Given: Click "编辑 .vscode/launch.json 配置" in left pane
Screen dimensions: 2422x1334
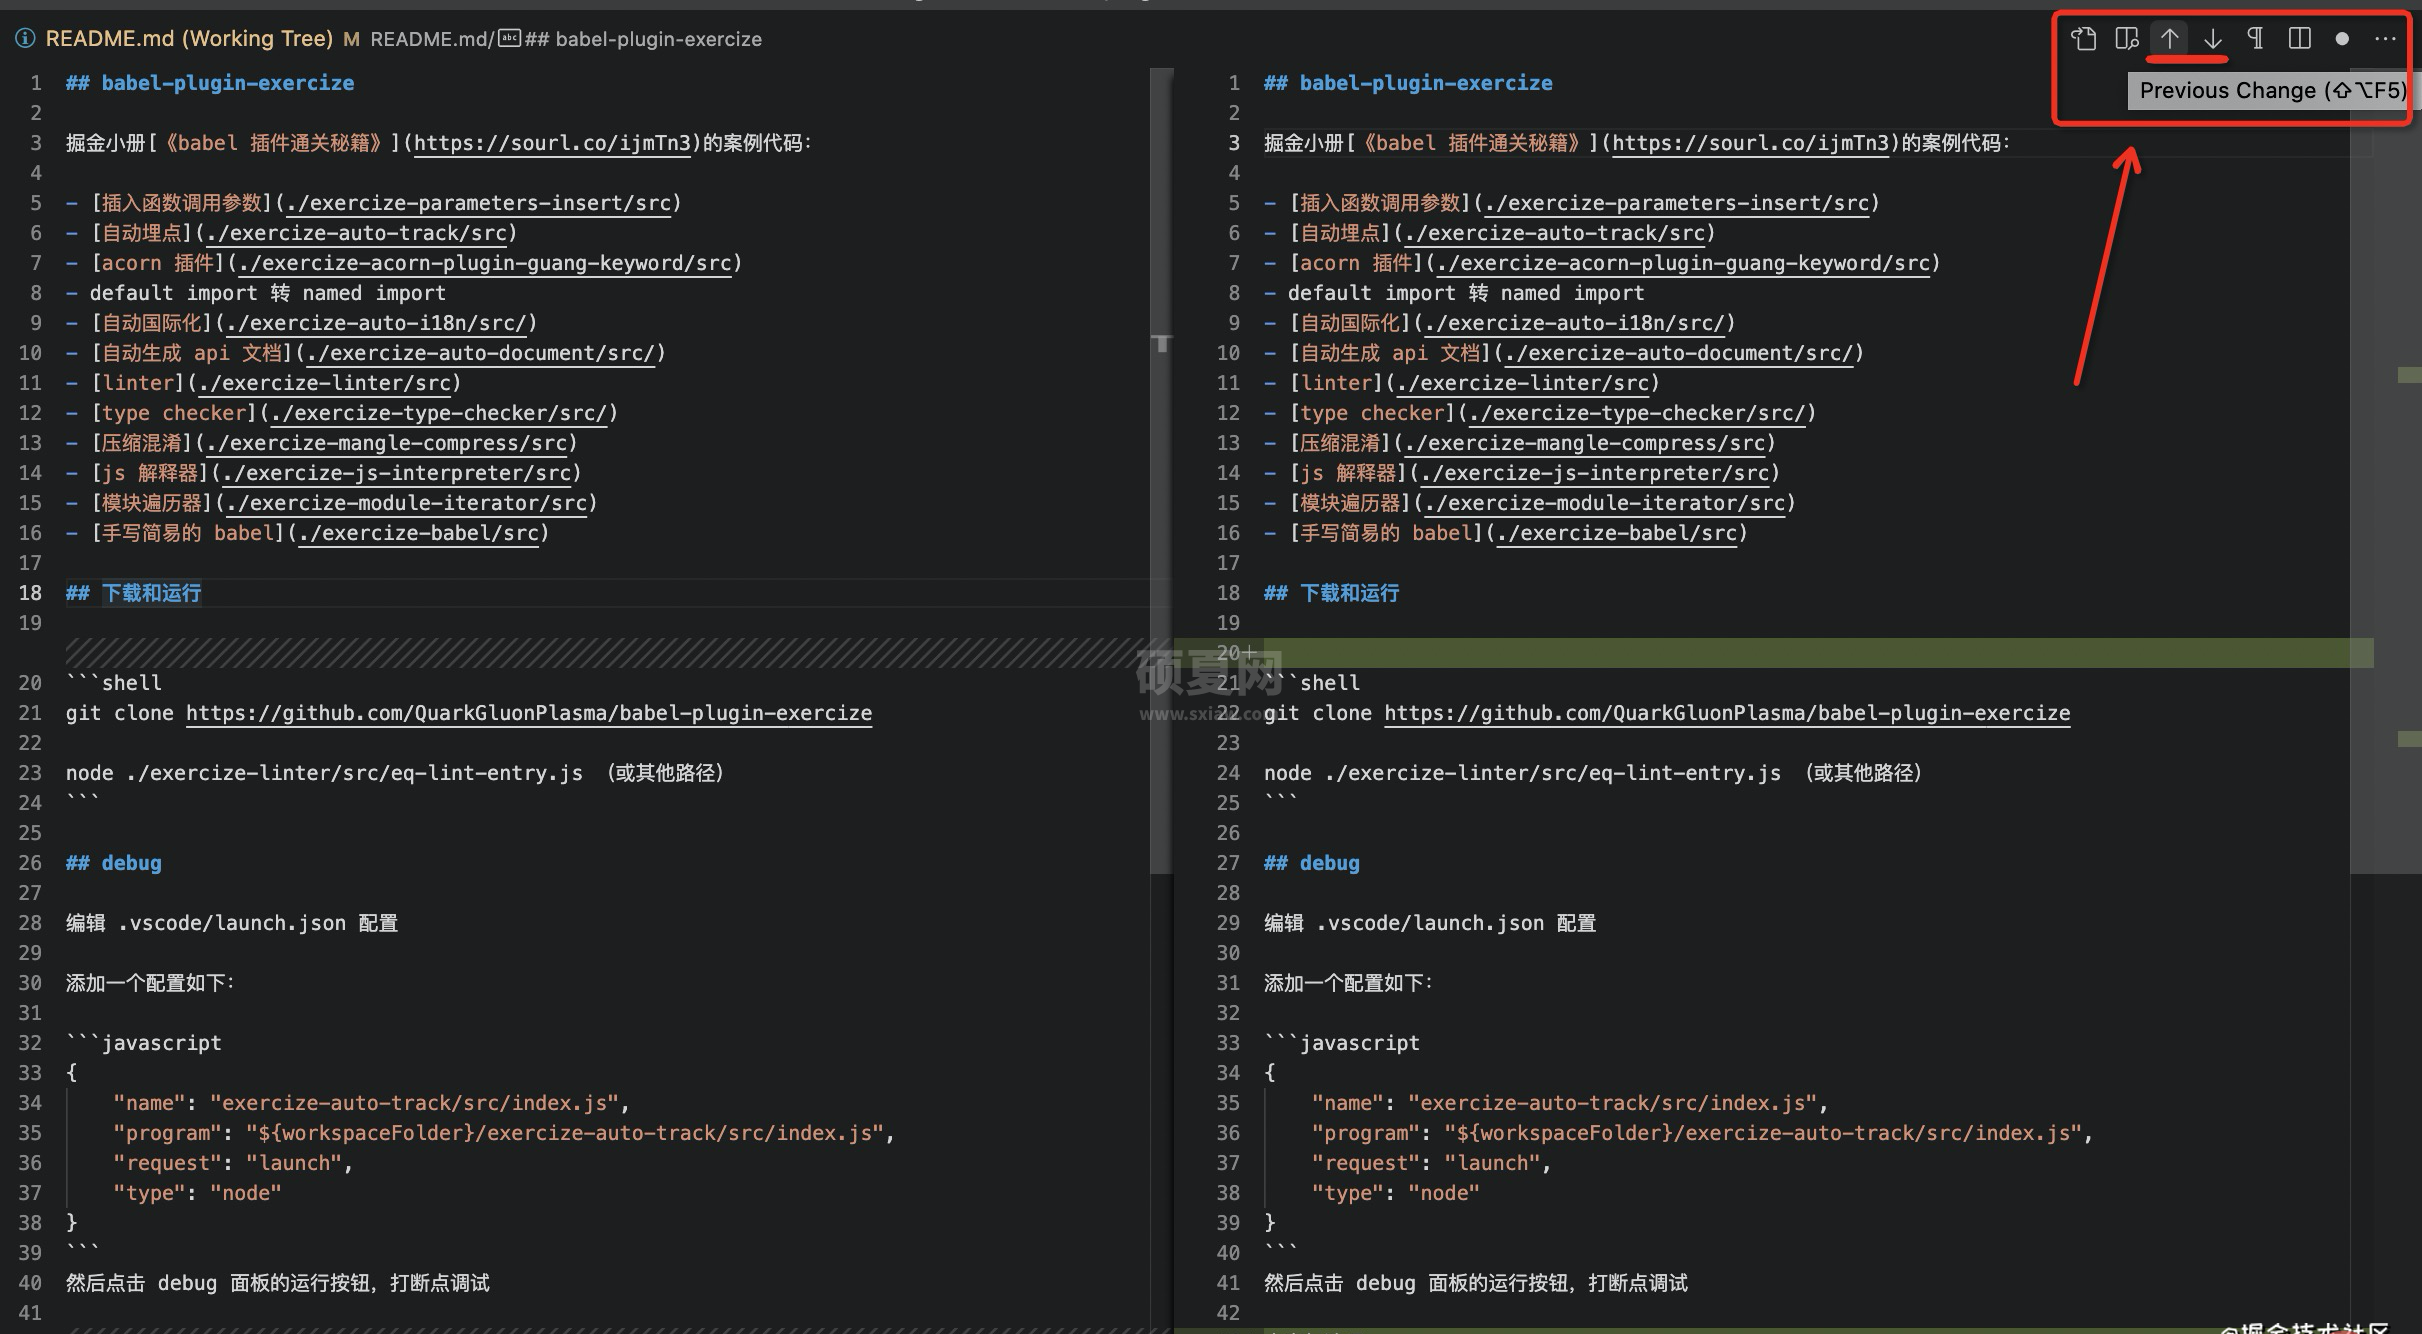Looking at the screenshot, I should (232, 923).
